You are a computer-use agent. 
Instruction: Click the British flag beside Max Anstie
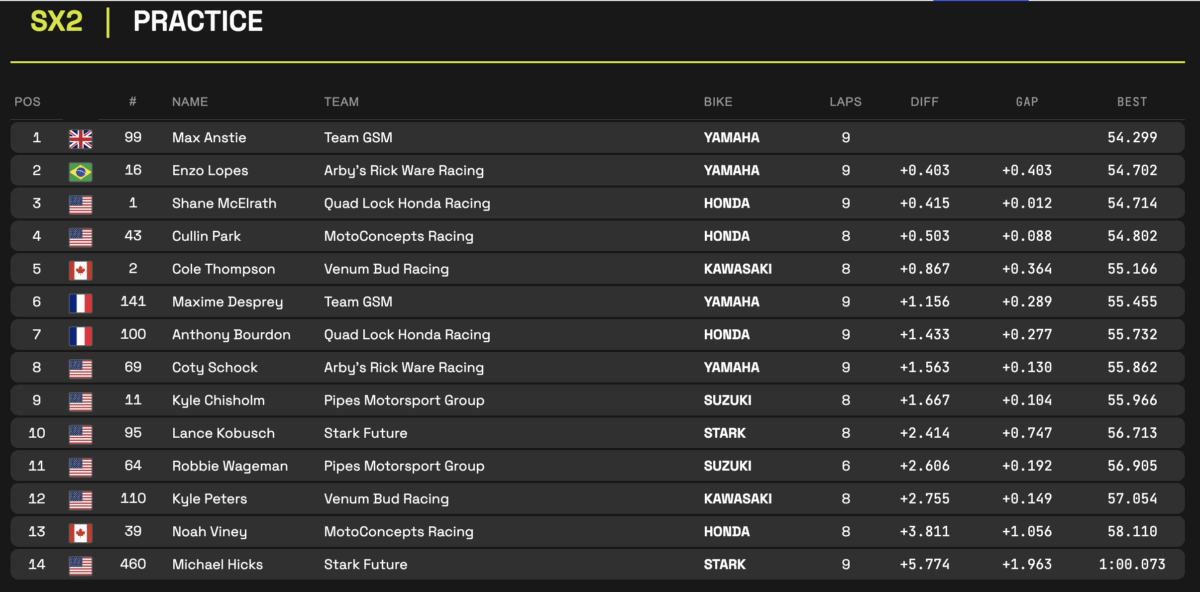pos(80,138)
